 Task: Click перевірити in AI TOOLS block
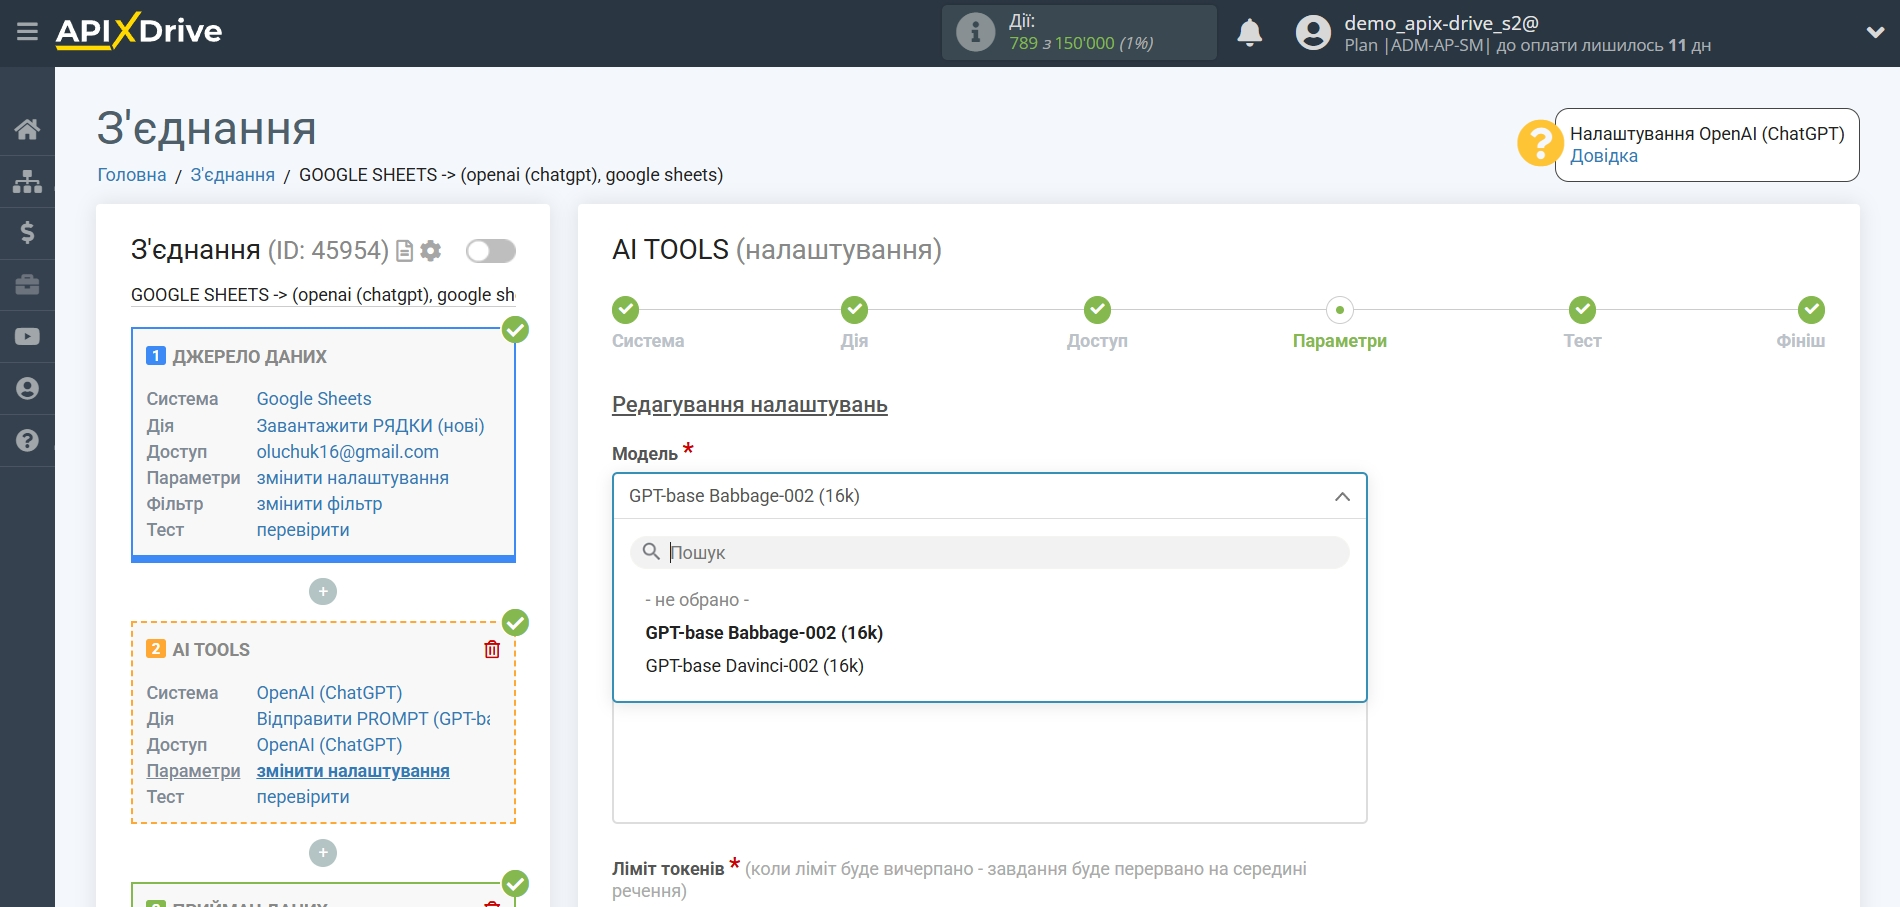coord(303,797)
